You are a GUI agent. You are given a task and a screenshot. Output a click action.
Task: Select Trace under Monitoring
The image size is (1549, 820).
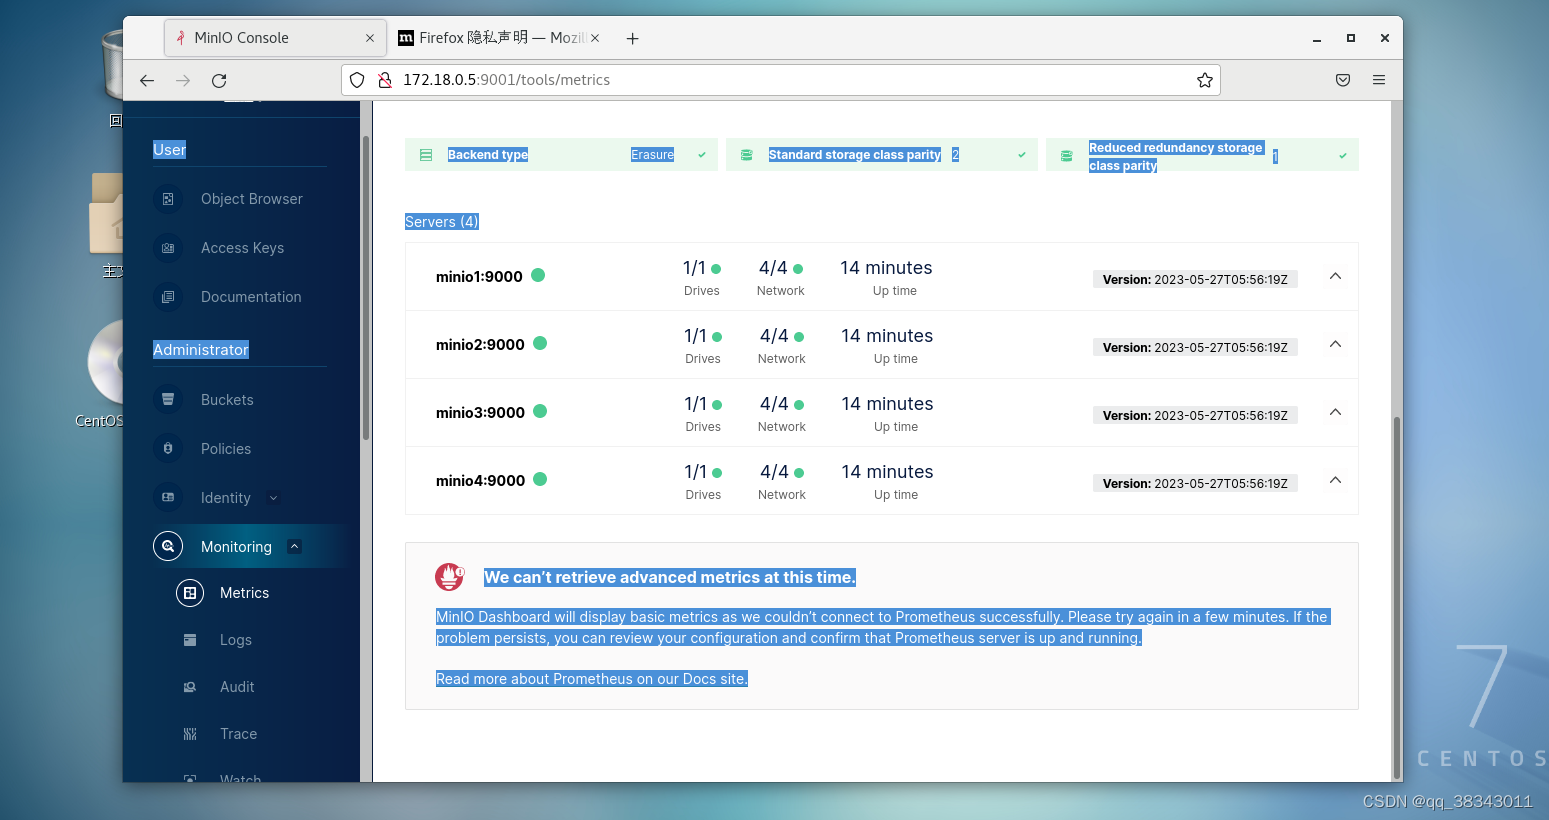click(238, 734)
